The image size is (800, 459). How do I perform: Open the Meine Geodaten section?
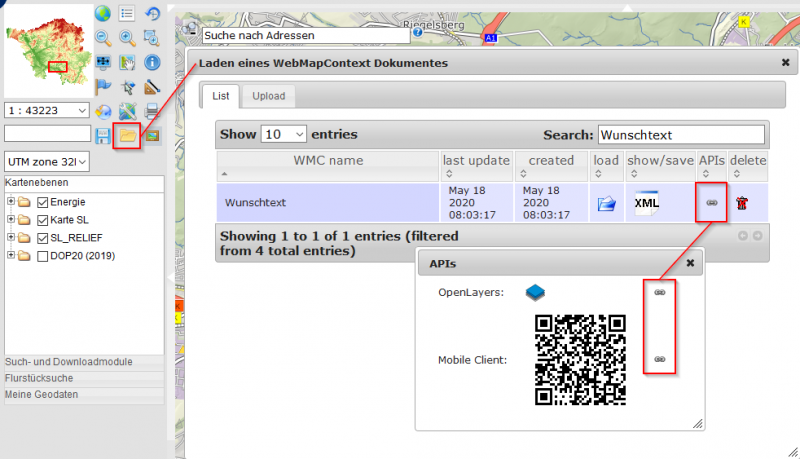84,394
